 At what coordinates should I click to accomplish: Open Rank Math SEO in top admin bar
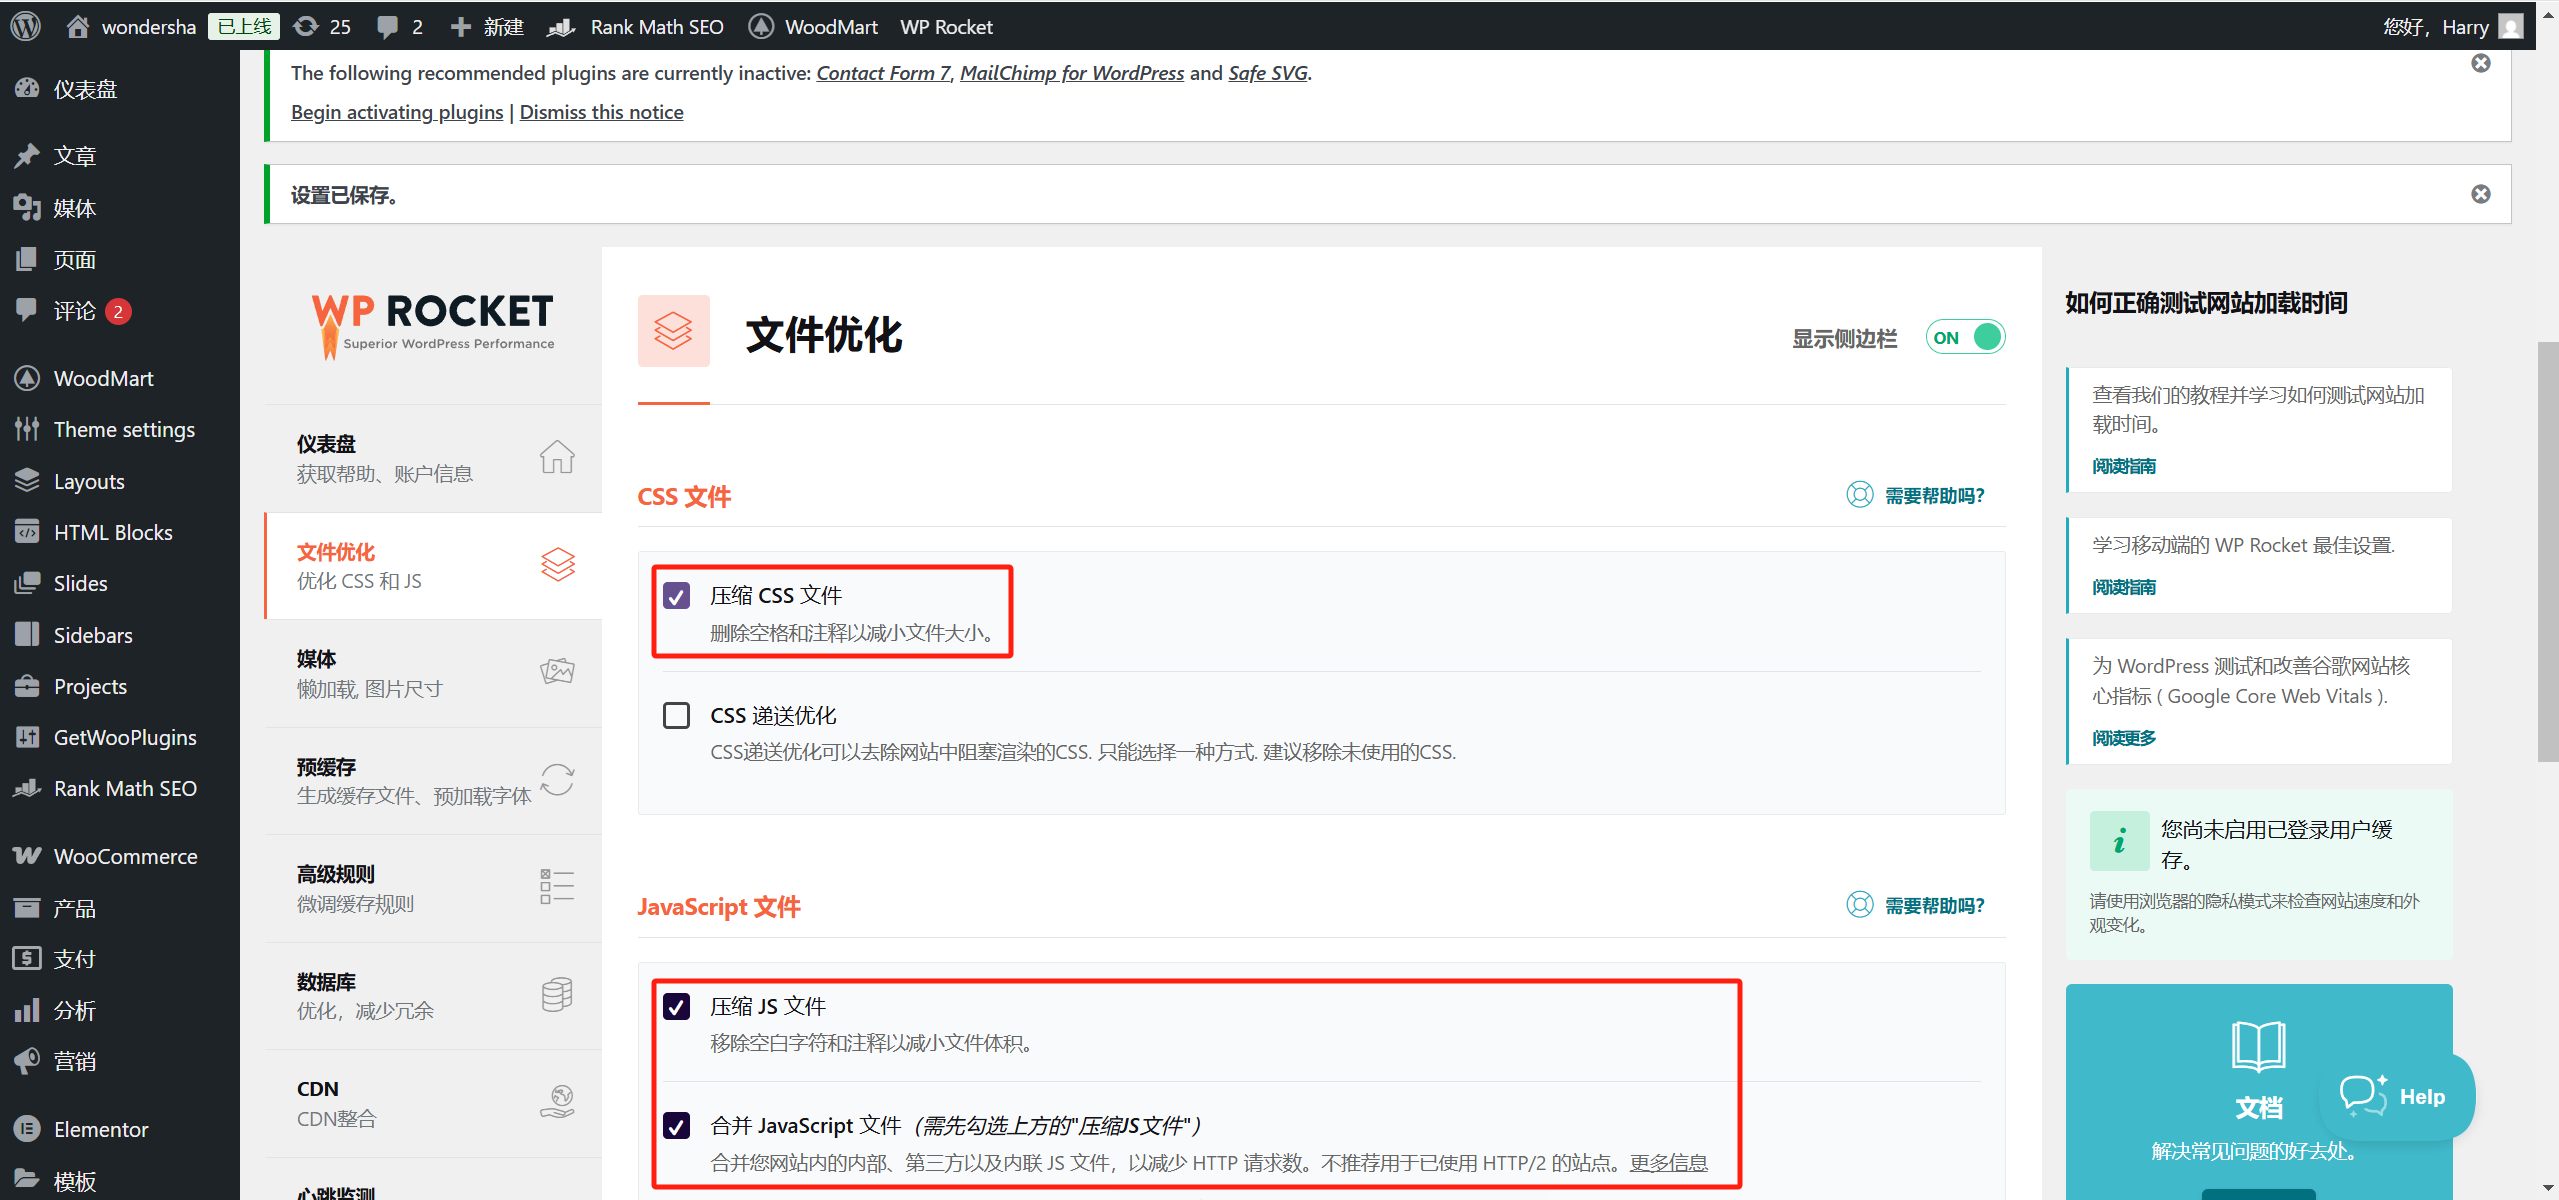(656, 27)
